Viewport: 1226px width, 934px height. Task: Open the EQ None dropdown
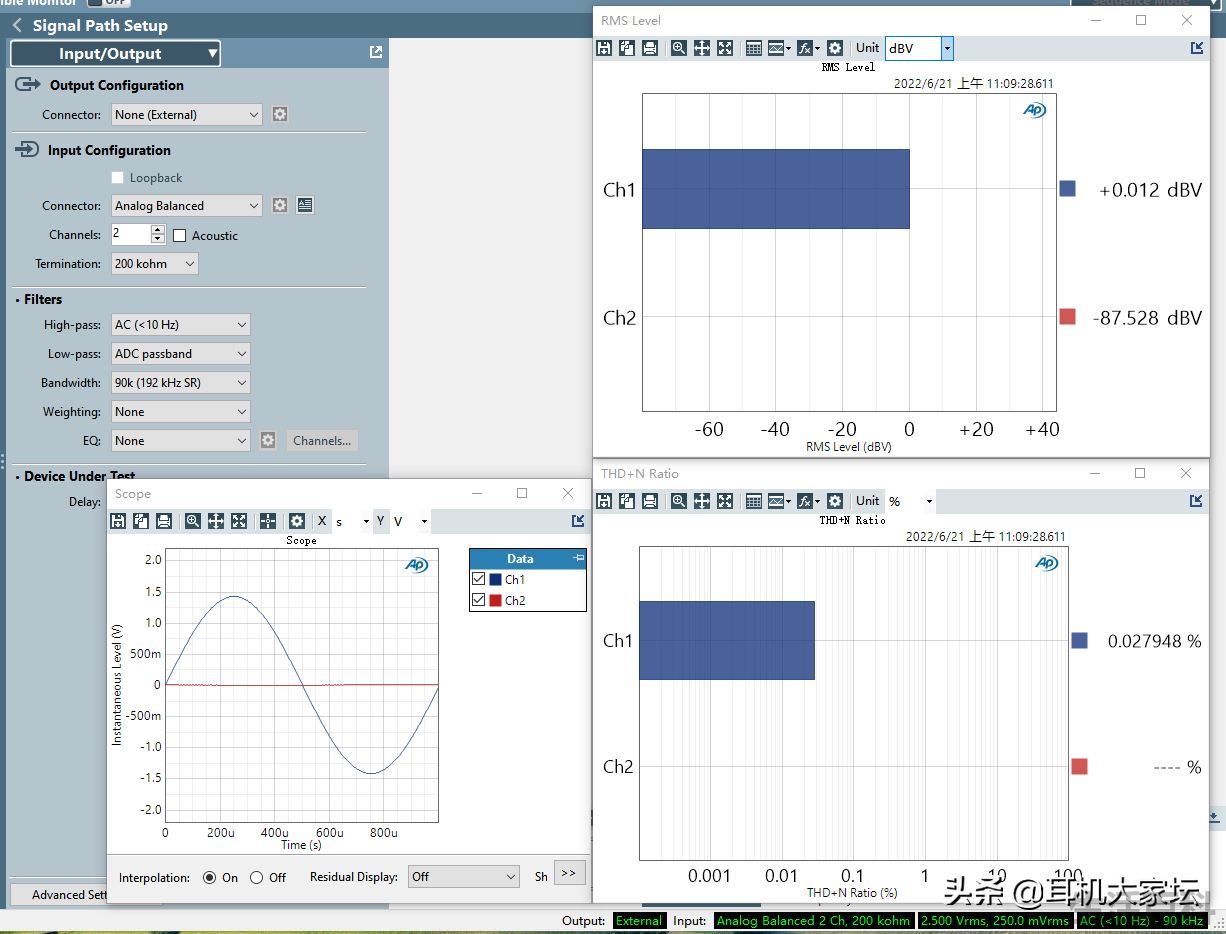180,441
